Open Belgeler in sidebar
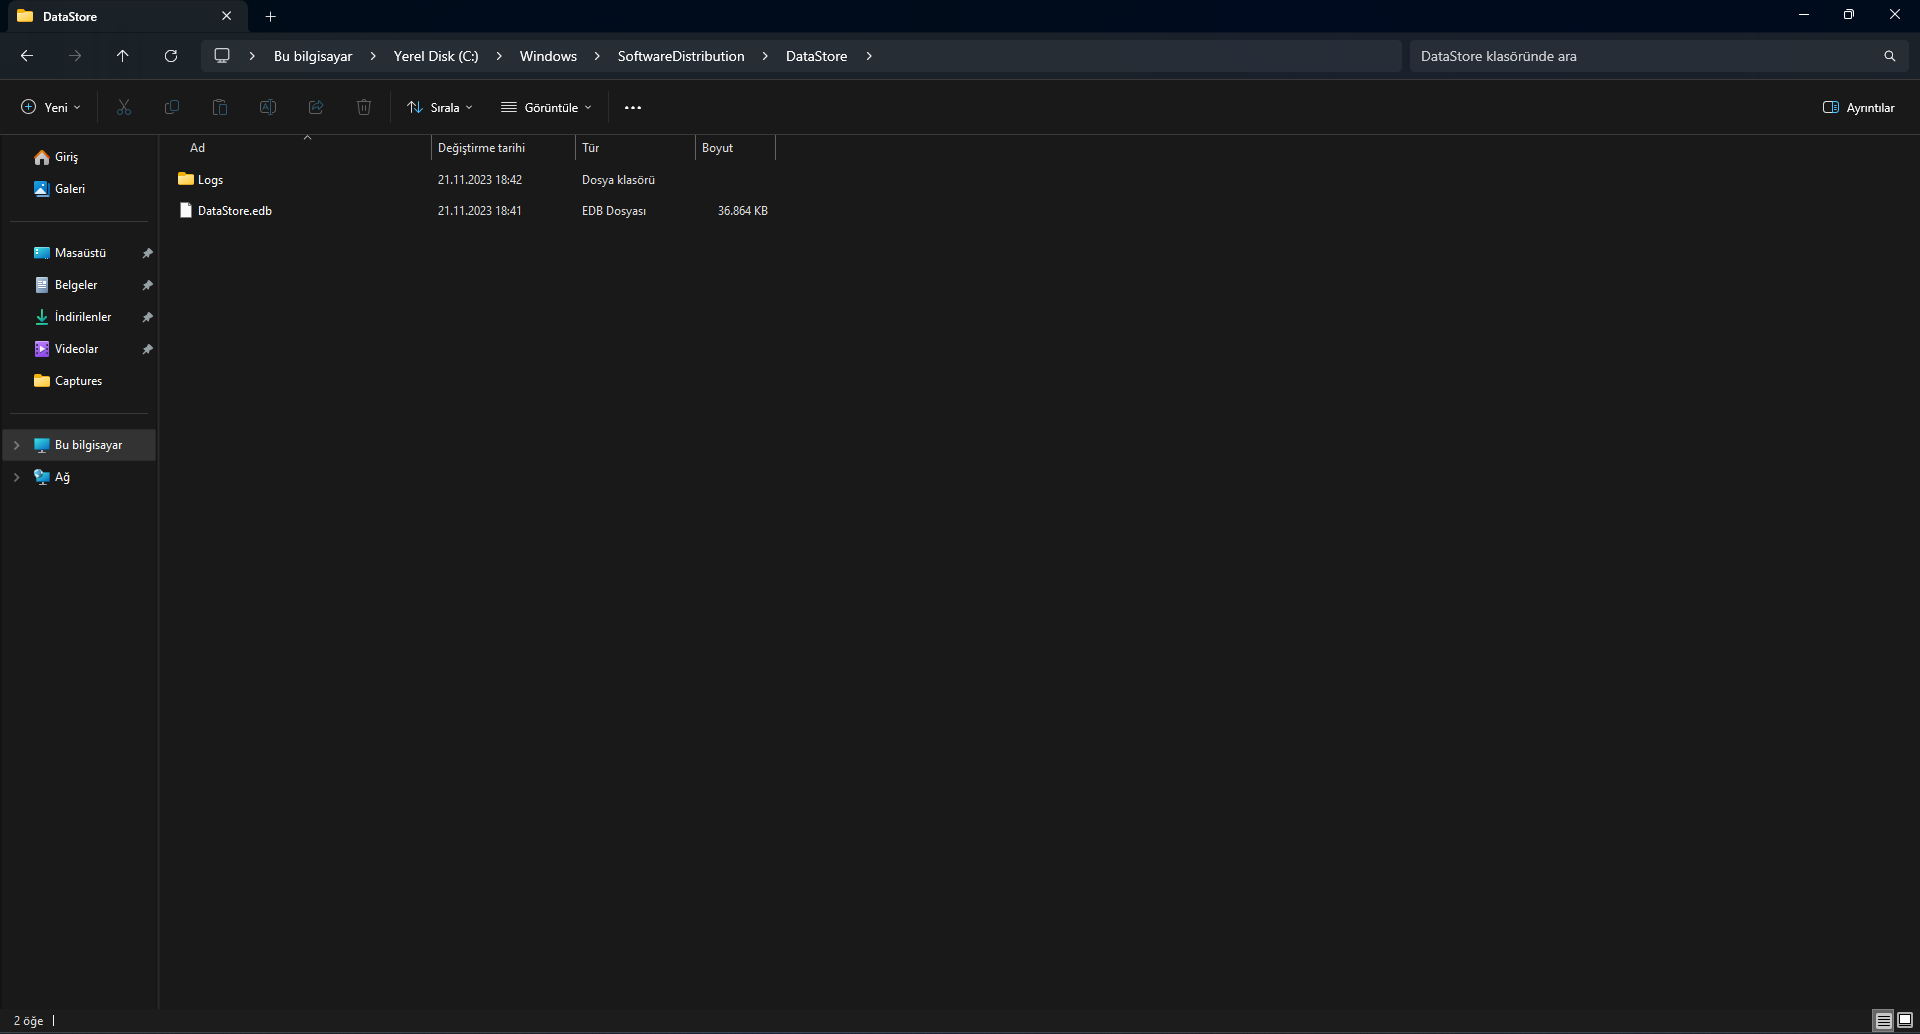The height and width of the screenshot is (1034, 1920). tap(78, 285)
